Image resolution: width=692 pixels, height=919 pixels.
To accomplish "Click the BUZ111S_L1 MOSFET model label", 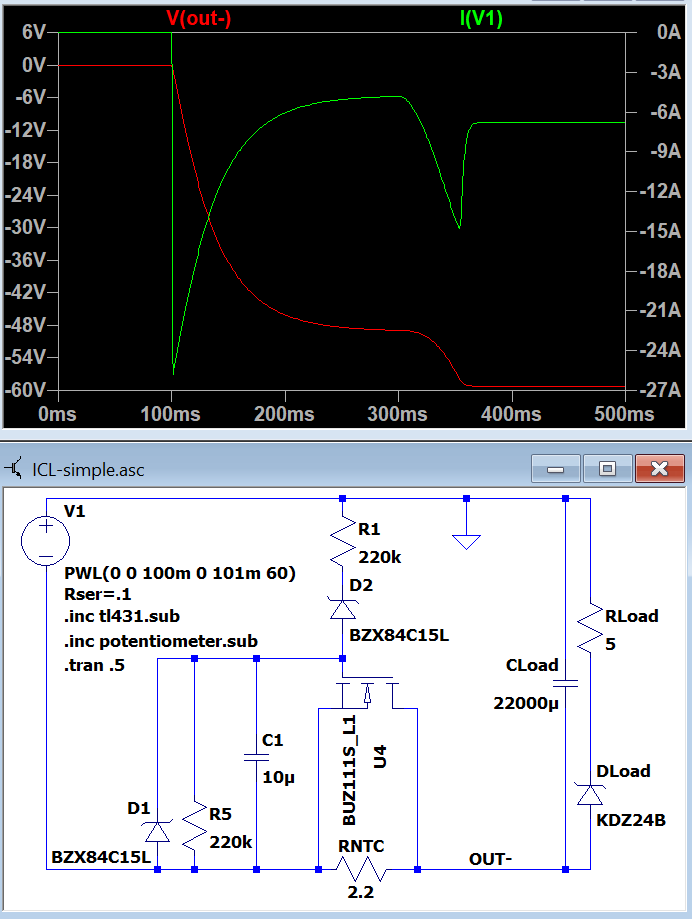I will point(349,770).
